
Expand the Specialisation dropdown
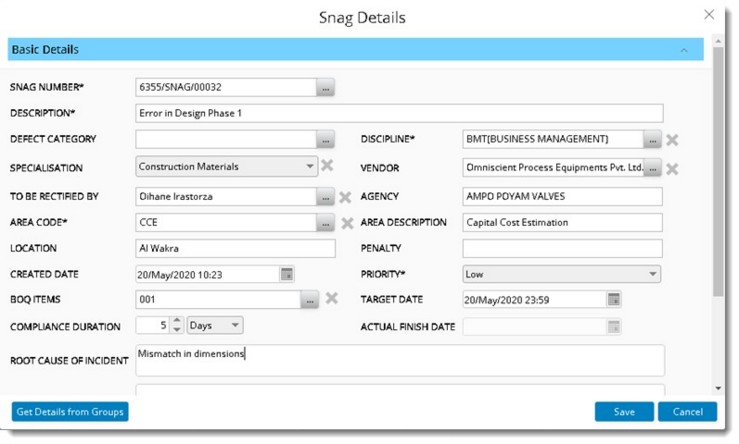click(308, 167)
